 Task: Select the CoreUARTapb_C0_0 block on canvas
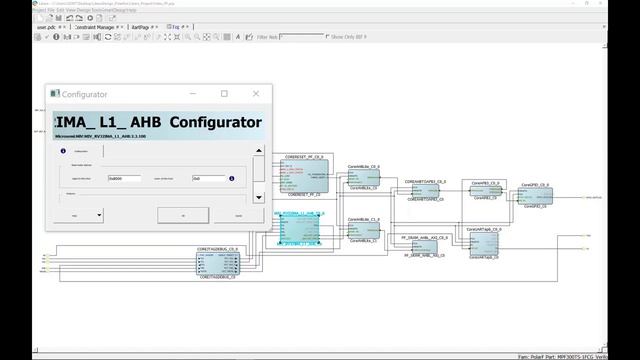[484, 244]
